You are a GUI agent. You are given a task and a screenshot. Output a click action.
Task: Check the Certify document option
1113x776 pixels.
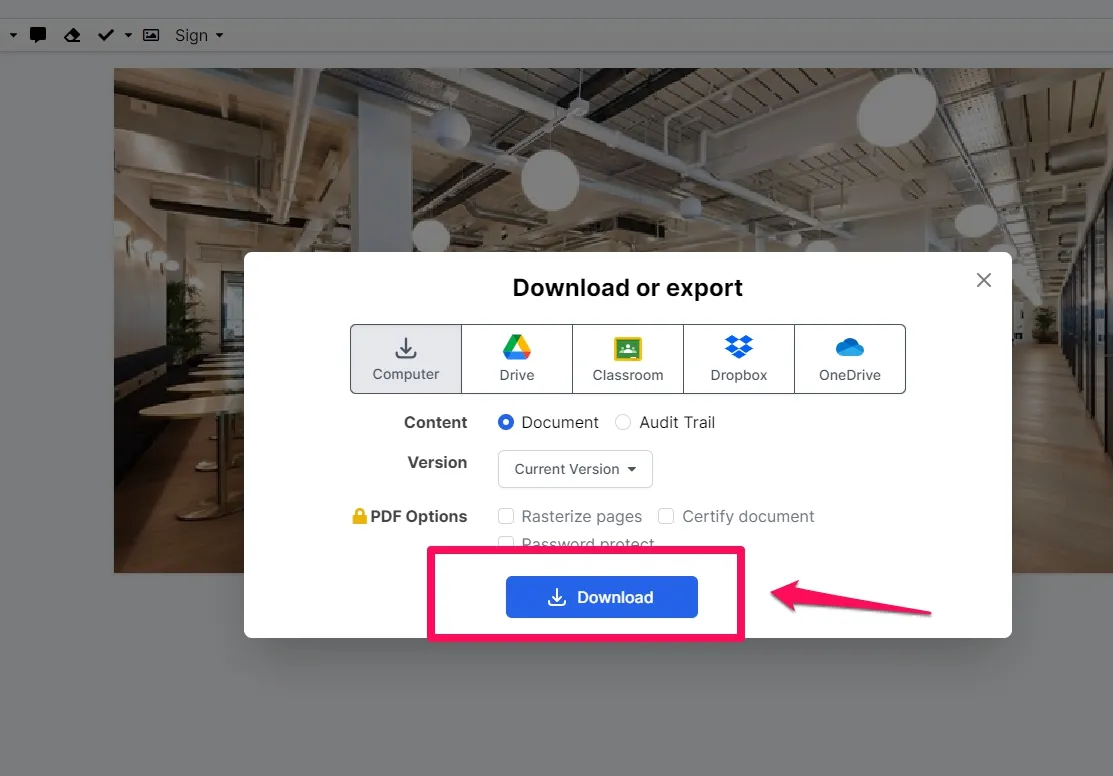[666, 516]
